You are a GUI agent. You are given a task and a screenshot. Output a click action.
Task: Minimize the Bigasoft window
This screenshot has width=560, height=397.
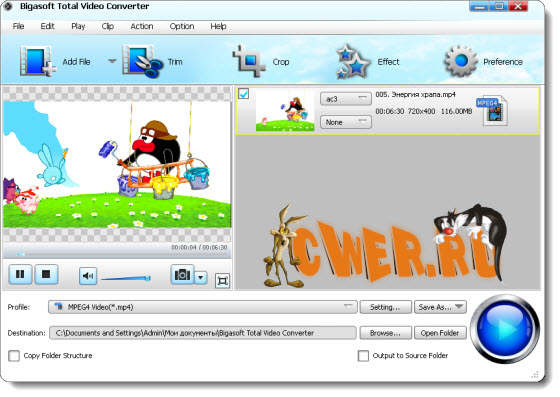point(479,6)
